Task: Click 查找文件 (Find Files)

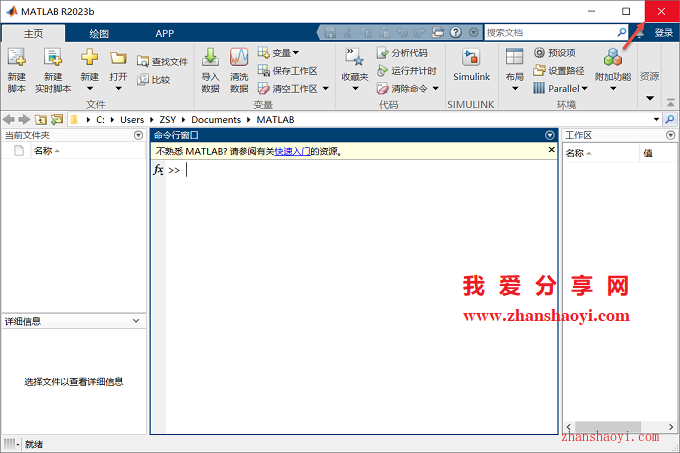Action: [x=162, y=62]
